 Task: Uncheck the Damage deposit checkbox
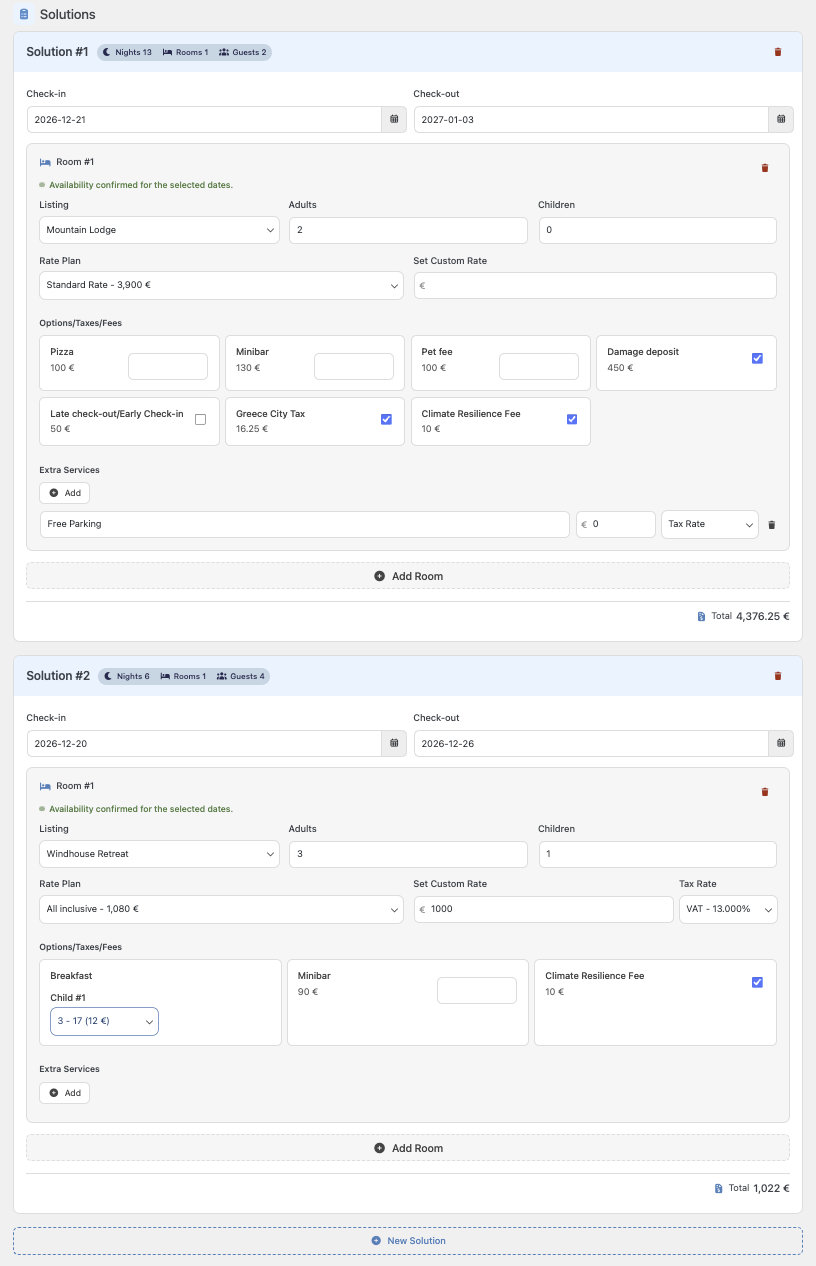[x=757, y=358]
